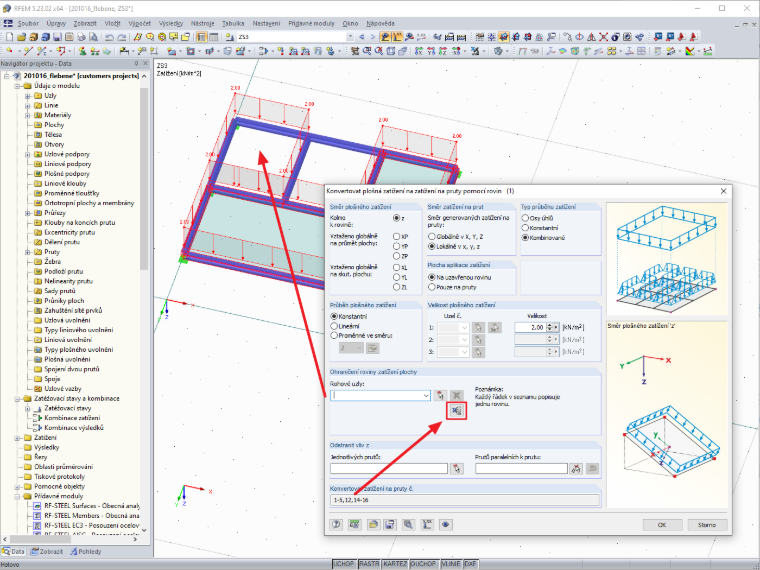Toggle the UCHOP status bar button
760x570 pixels.
point(344,564)
